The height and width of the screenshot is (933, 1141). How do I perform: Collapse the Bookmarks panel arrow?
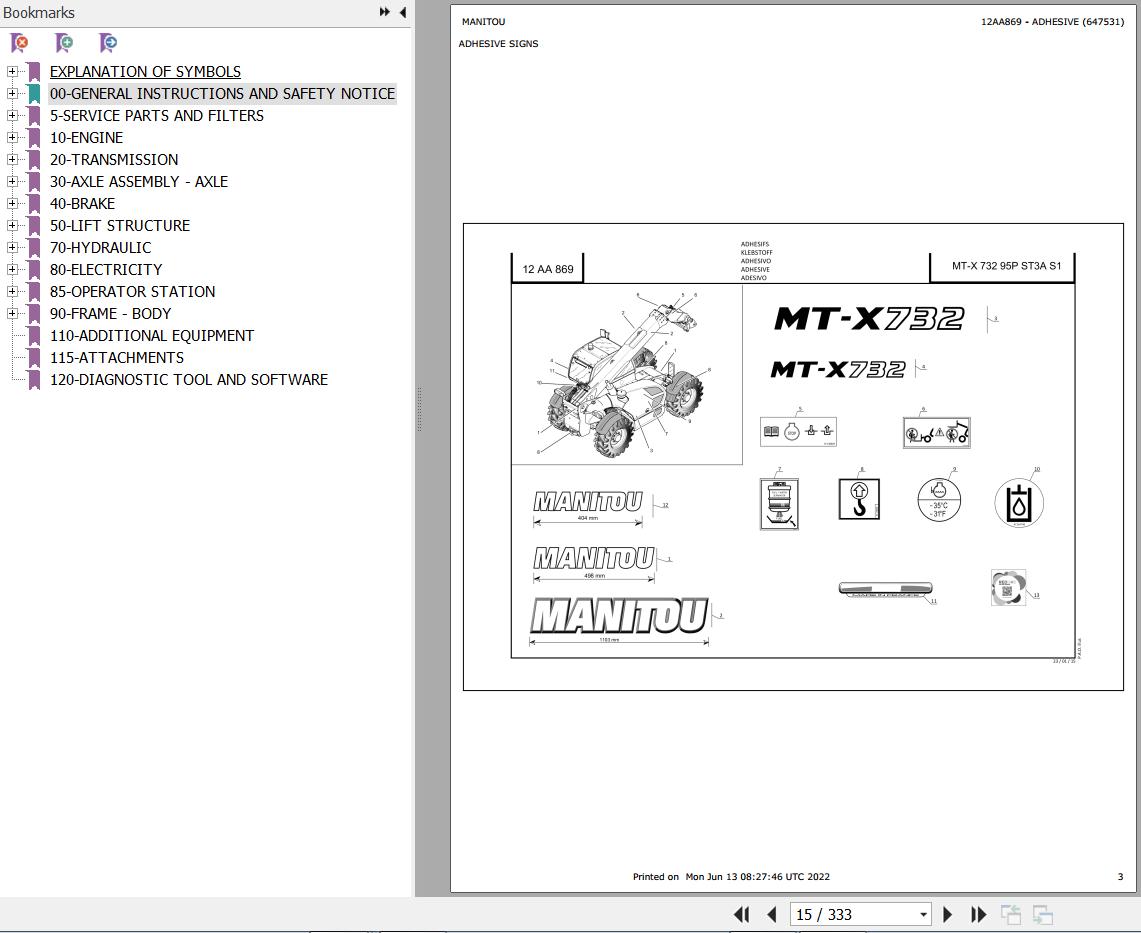coord(402,12)
